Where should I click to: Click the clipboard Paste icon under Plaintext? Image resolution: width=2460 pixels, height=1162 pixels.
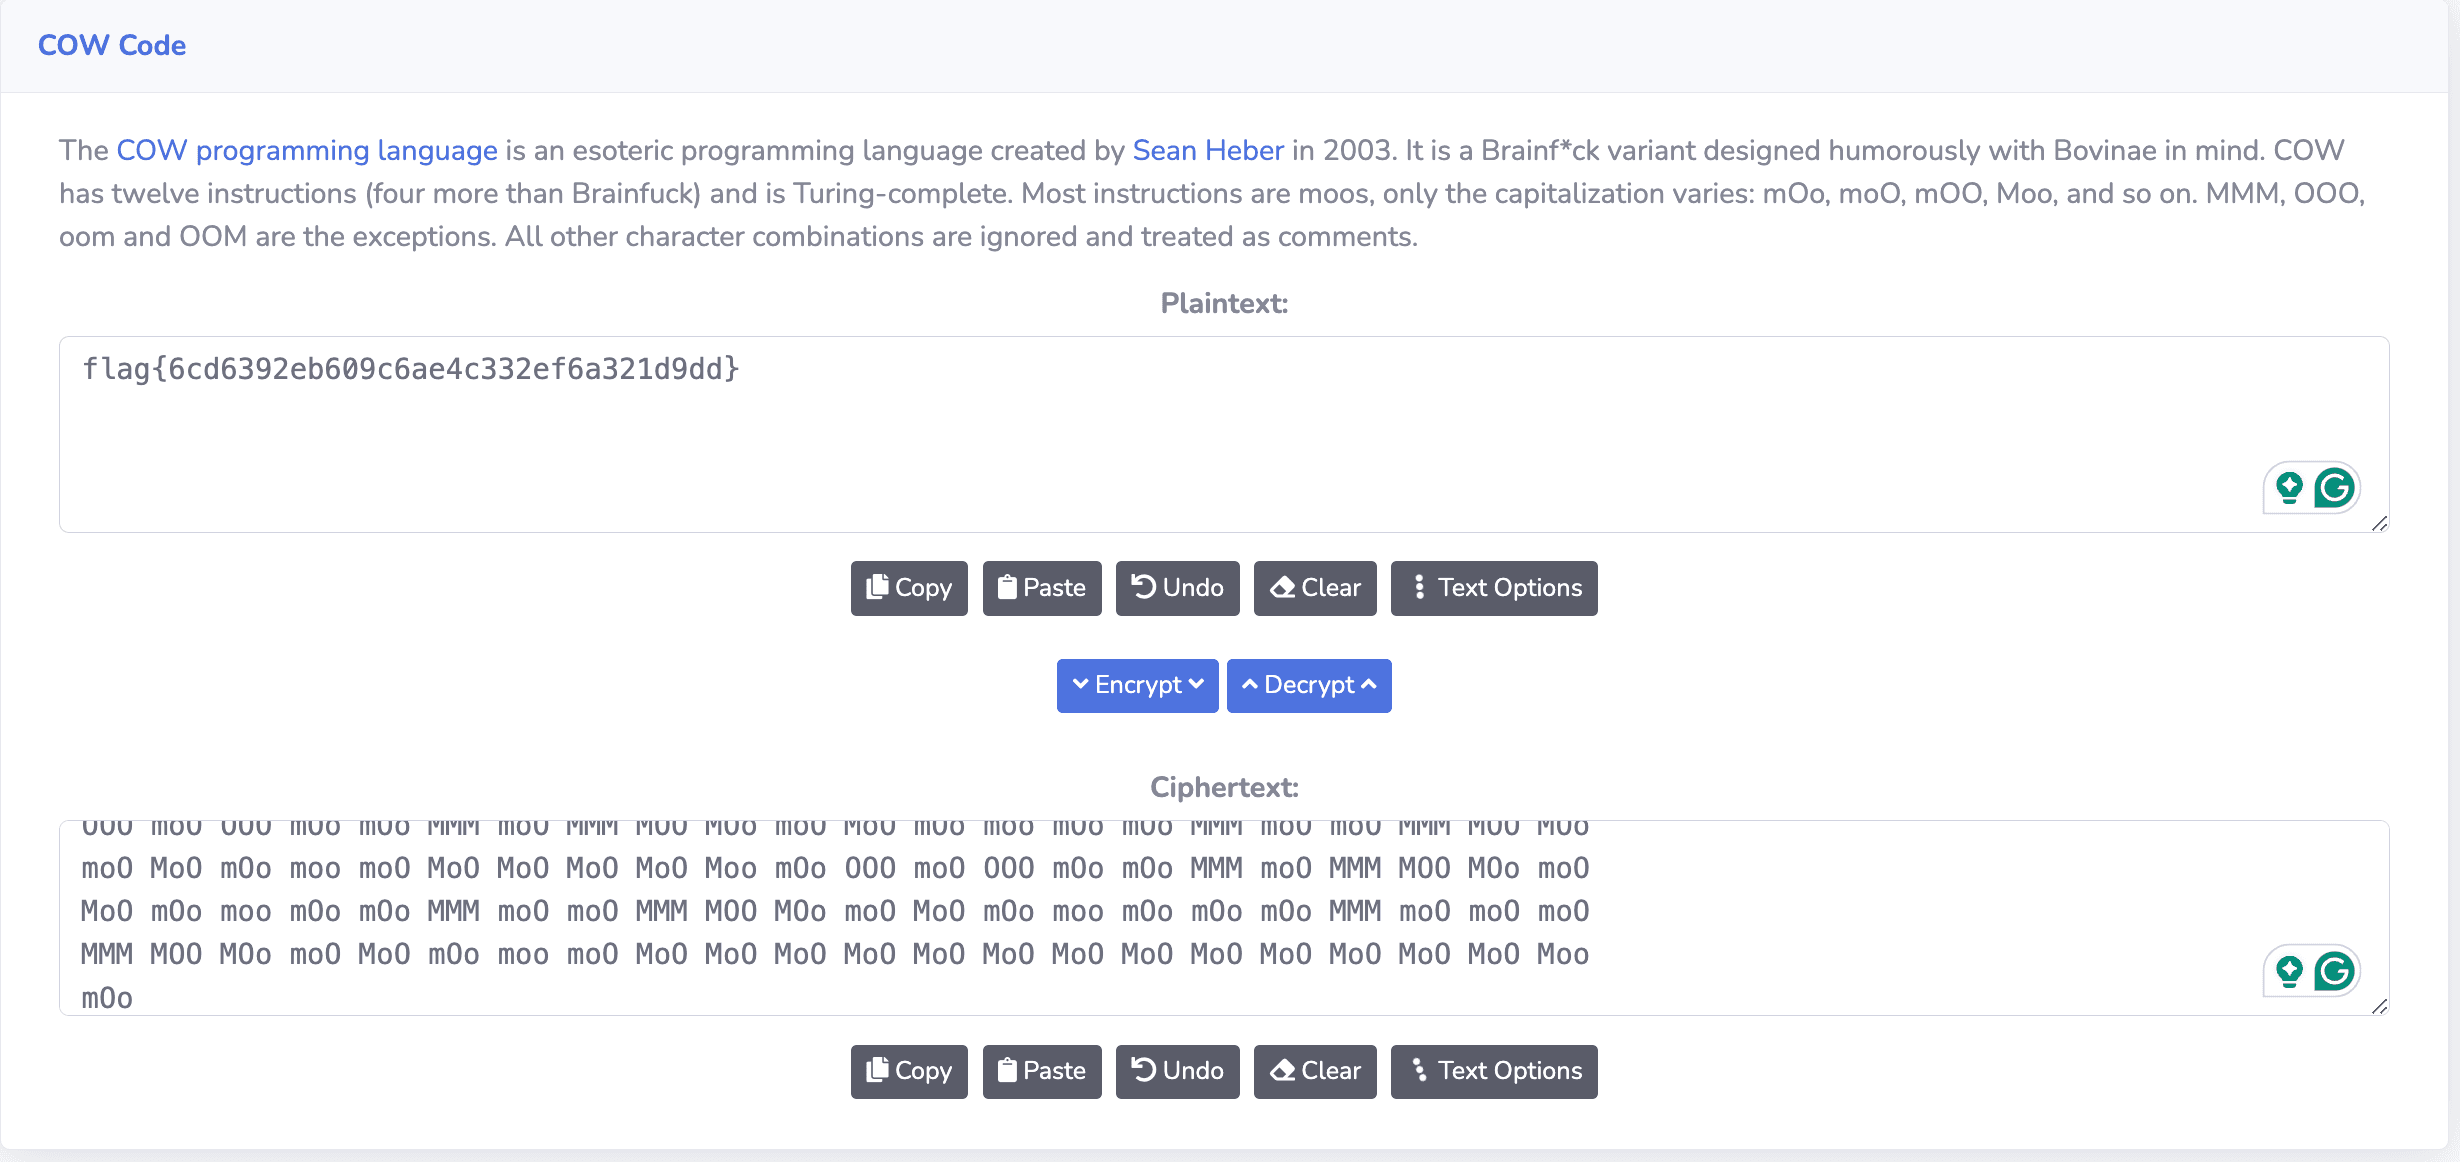pyautogui.click(x=1010, y=588)
